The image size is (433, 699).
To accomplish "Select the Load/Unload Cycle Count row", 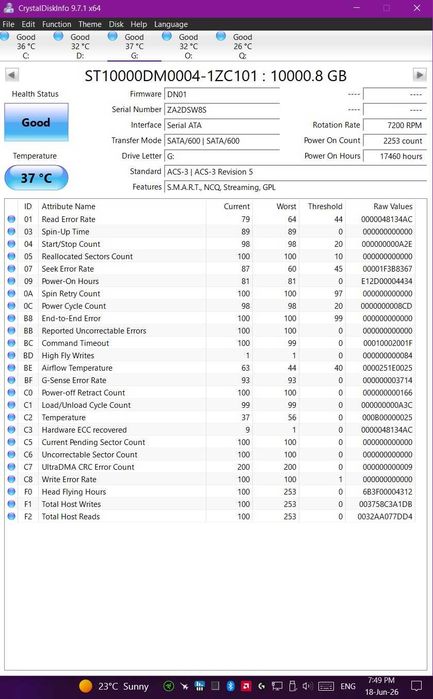I will click(x=210, y=405).
